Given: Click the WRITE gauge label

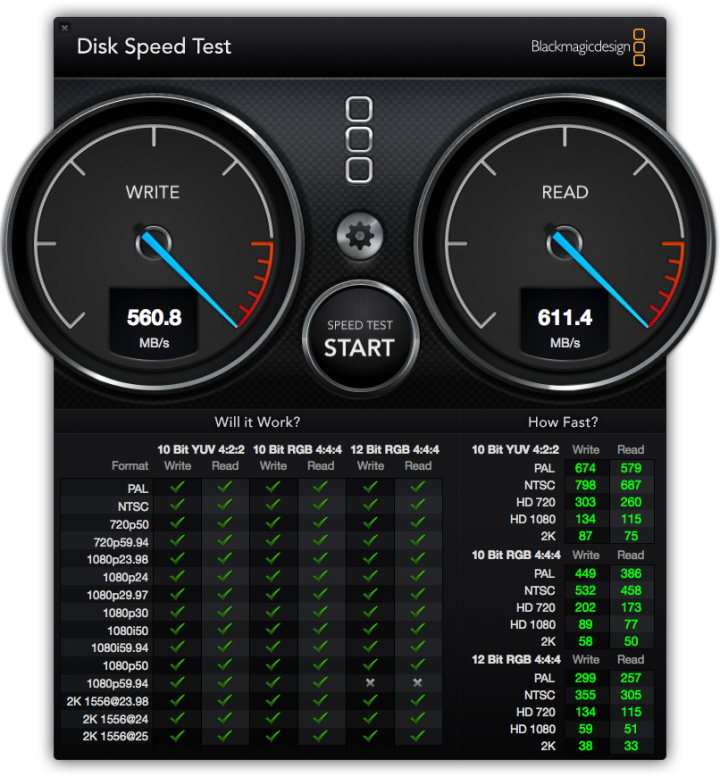Looking at the screenshot, I should pos(153,192).
